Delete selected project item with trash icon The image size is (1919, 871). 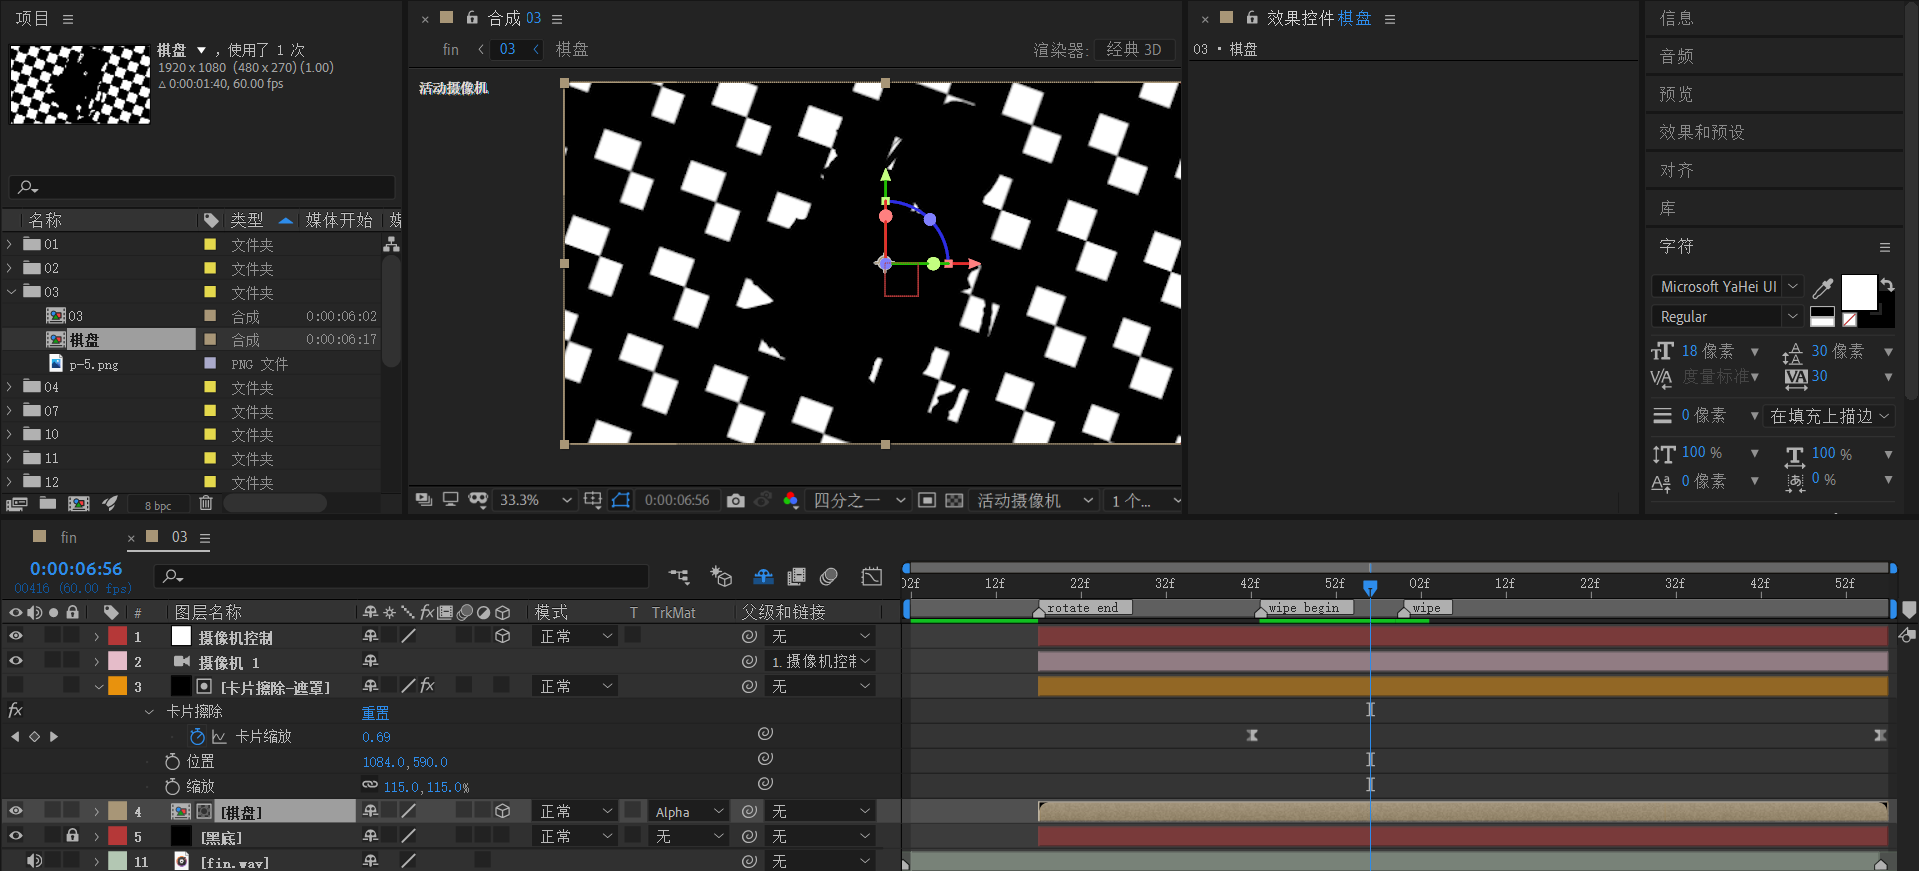click(x=206, y=504)
